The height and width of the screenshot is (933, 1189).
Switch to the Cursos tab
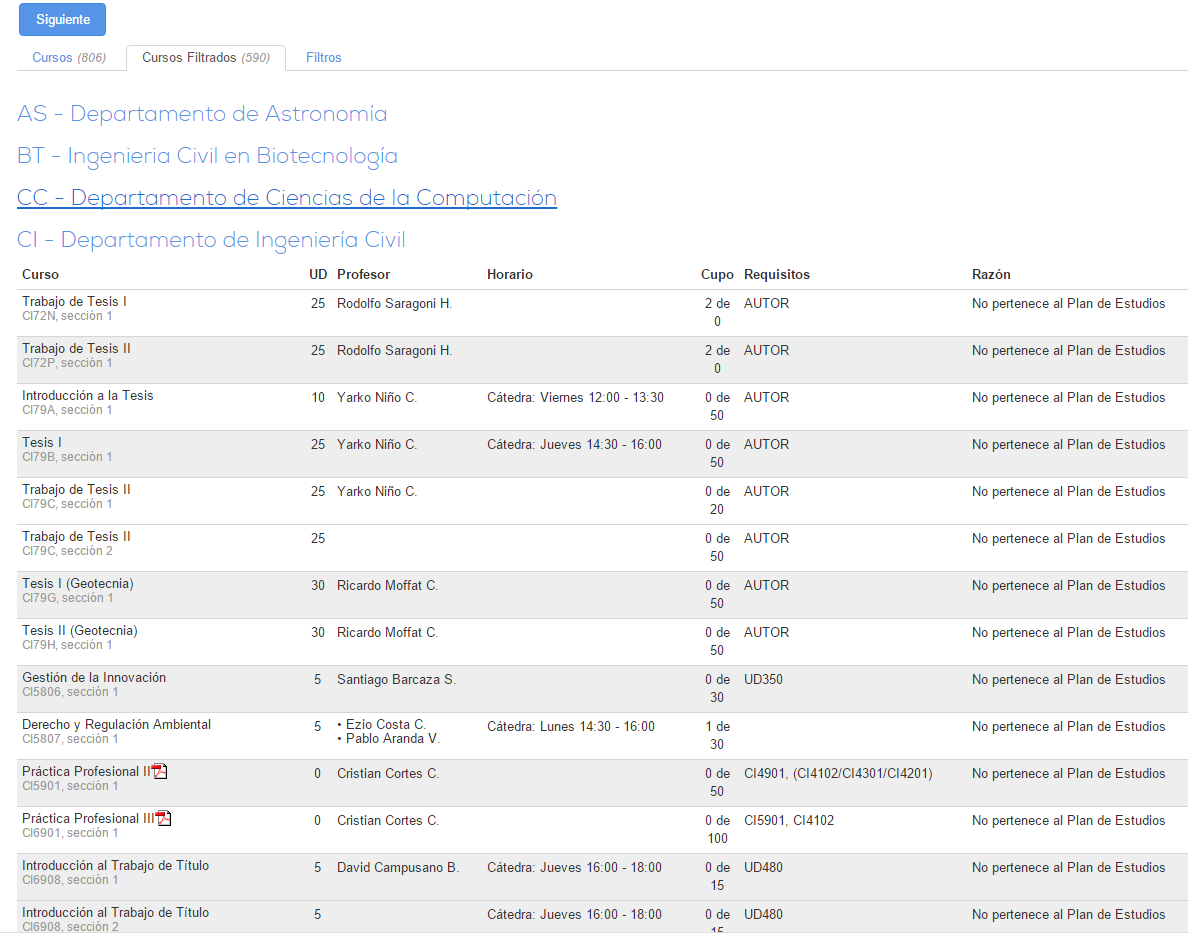pos(68,58)
